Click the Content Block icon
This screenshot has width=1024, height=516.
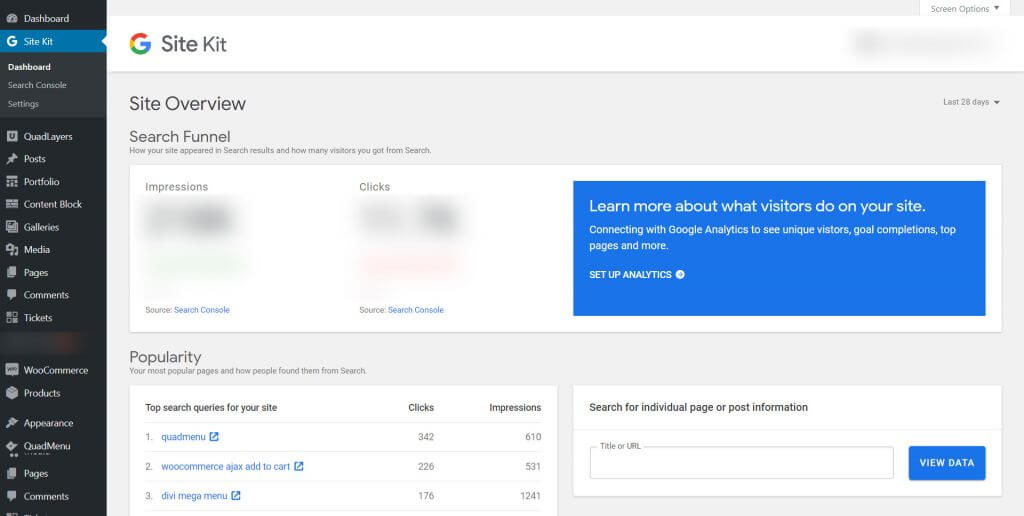12,204
